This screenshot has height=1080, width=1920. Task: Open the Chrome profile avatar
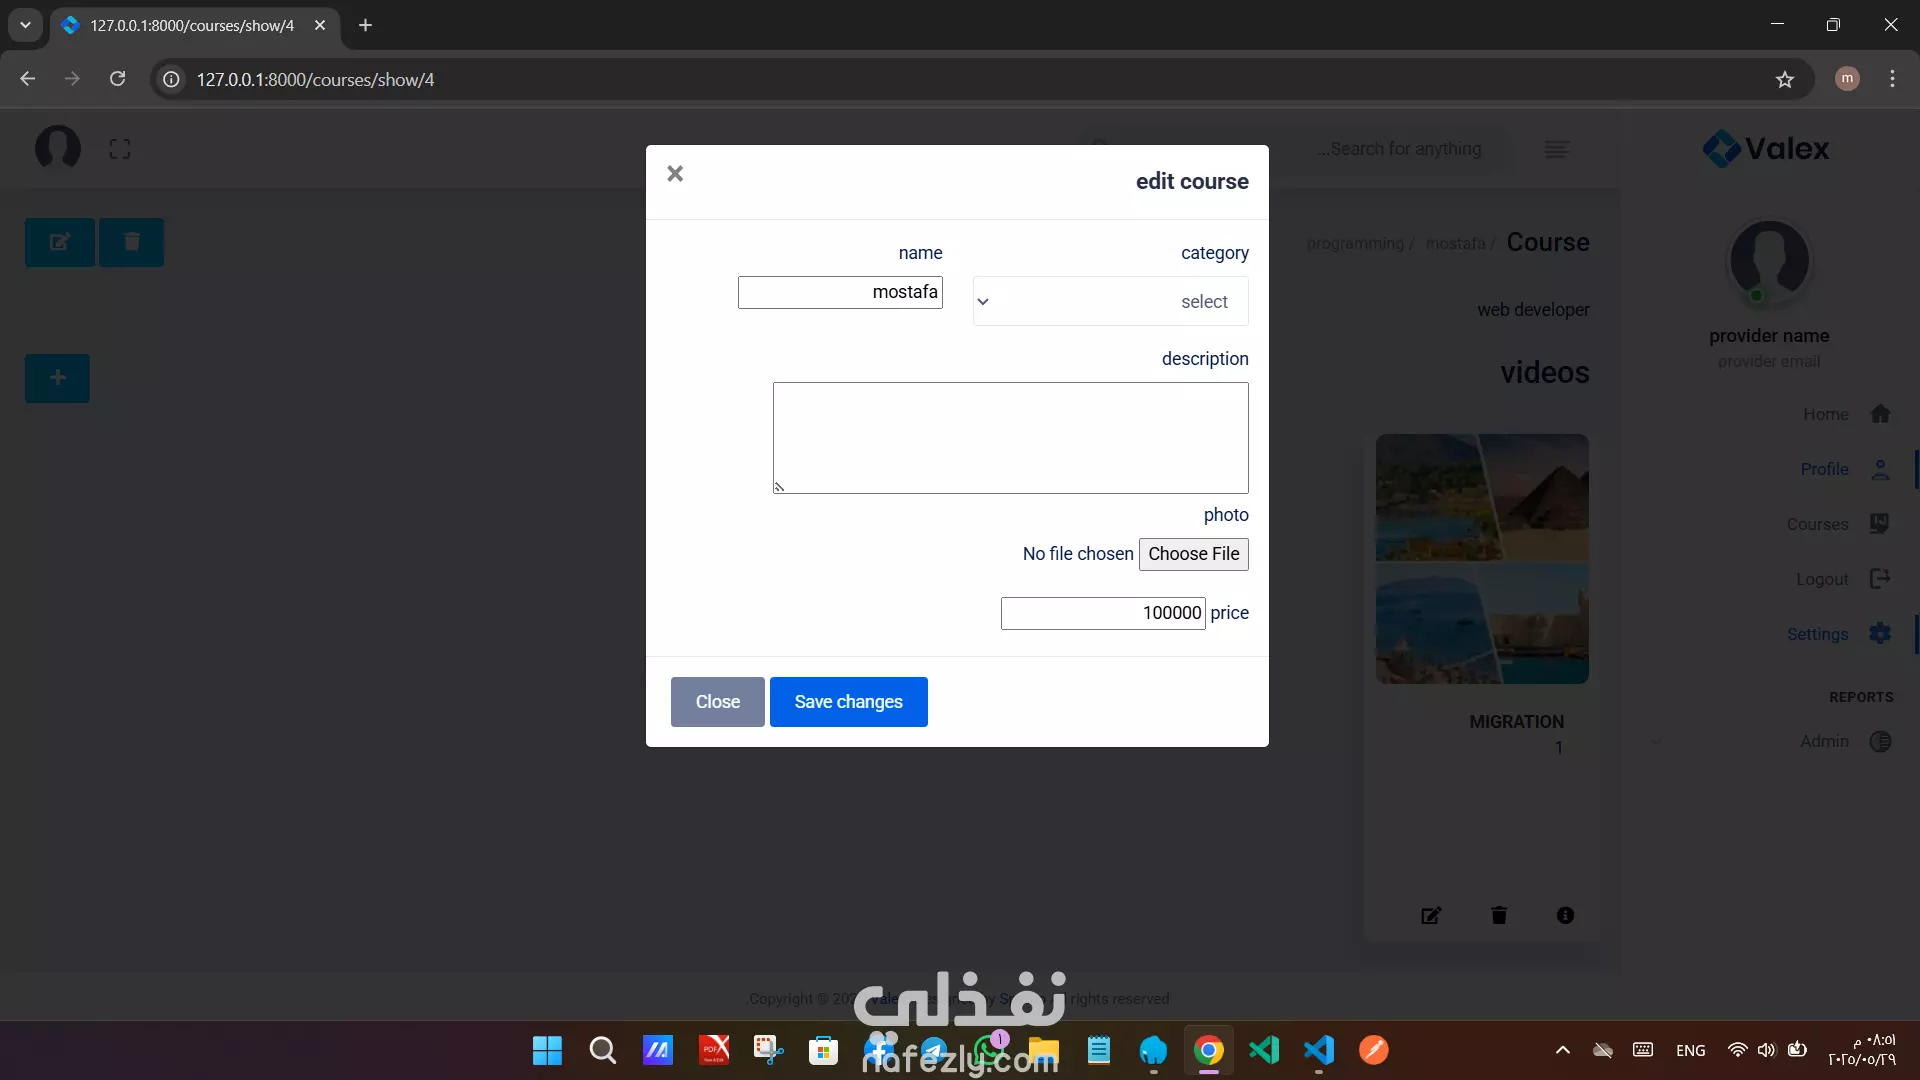[x=1847, y=79]
